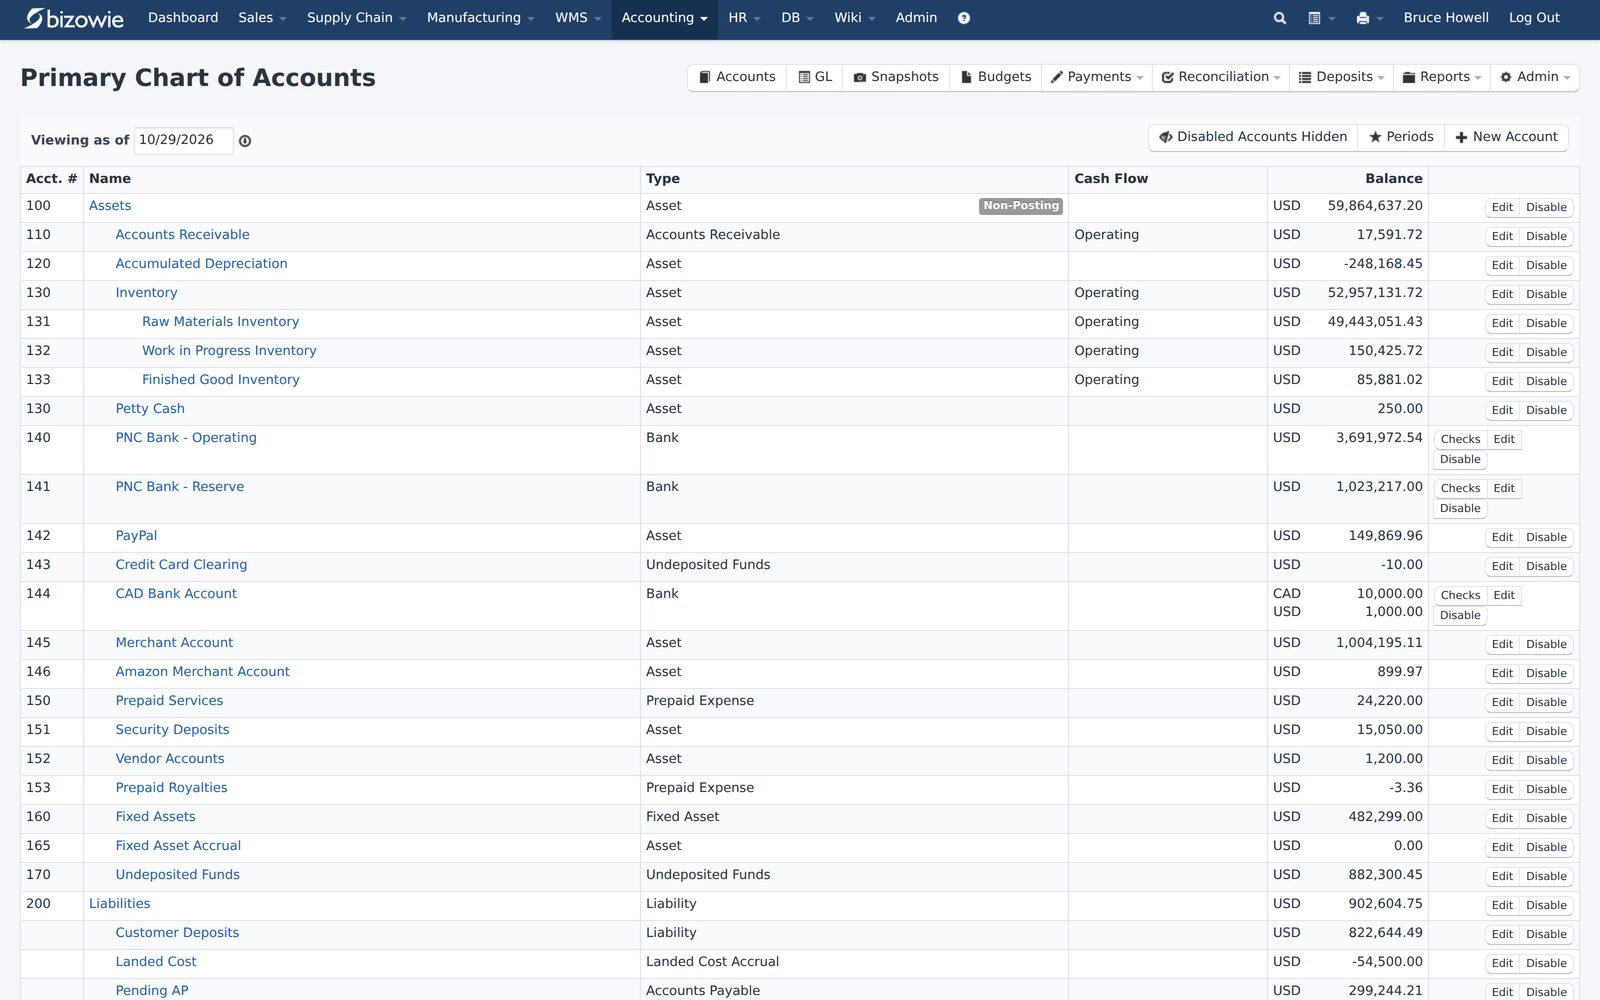This screenshot has height=1000, width=1600.
Task: Open the help question mark icon
Action: click(964, 18)
